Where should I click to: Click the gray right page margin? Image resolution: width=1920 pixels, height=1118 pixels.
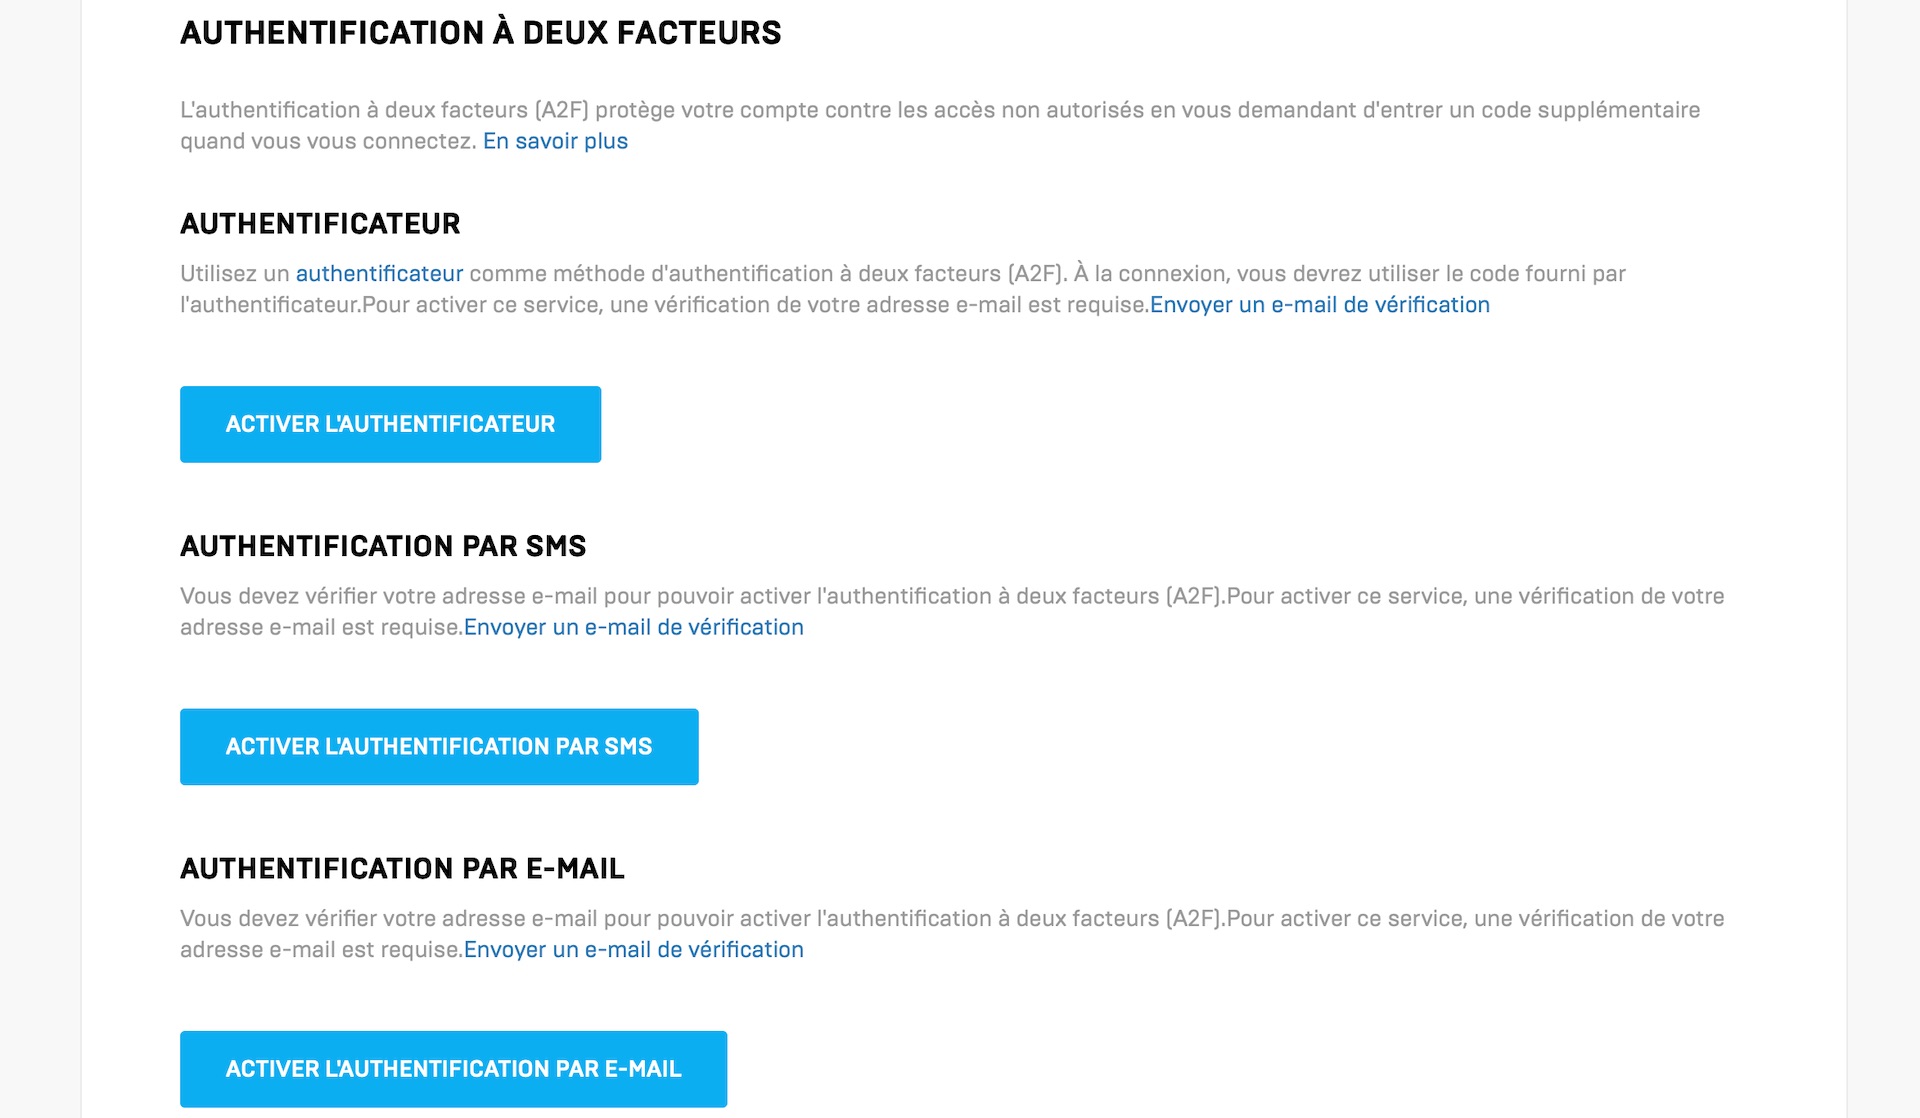click(1883, 559)
